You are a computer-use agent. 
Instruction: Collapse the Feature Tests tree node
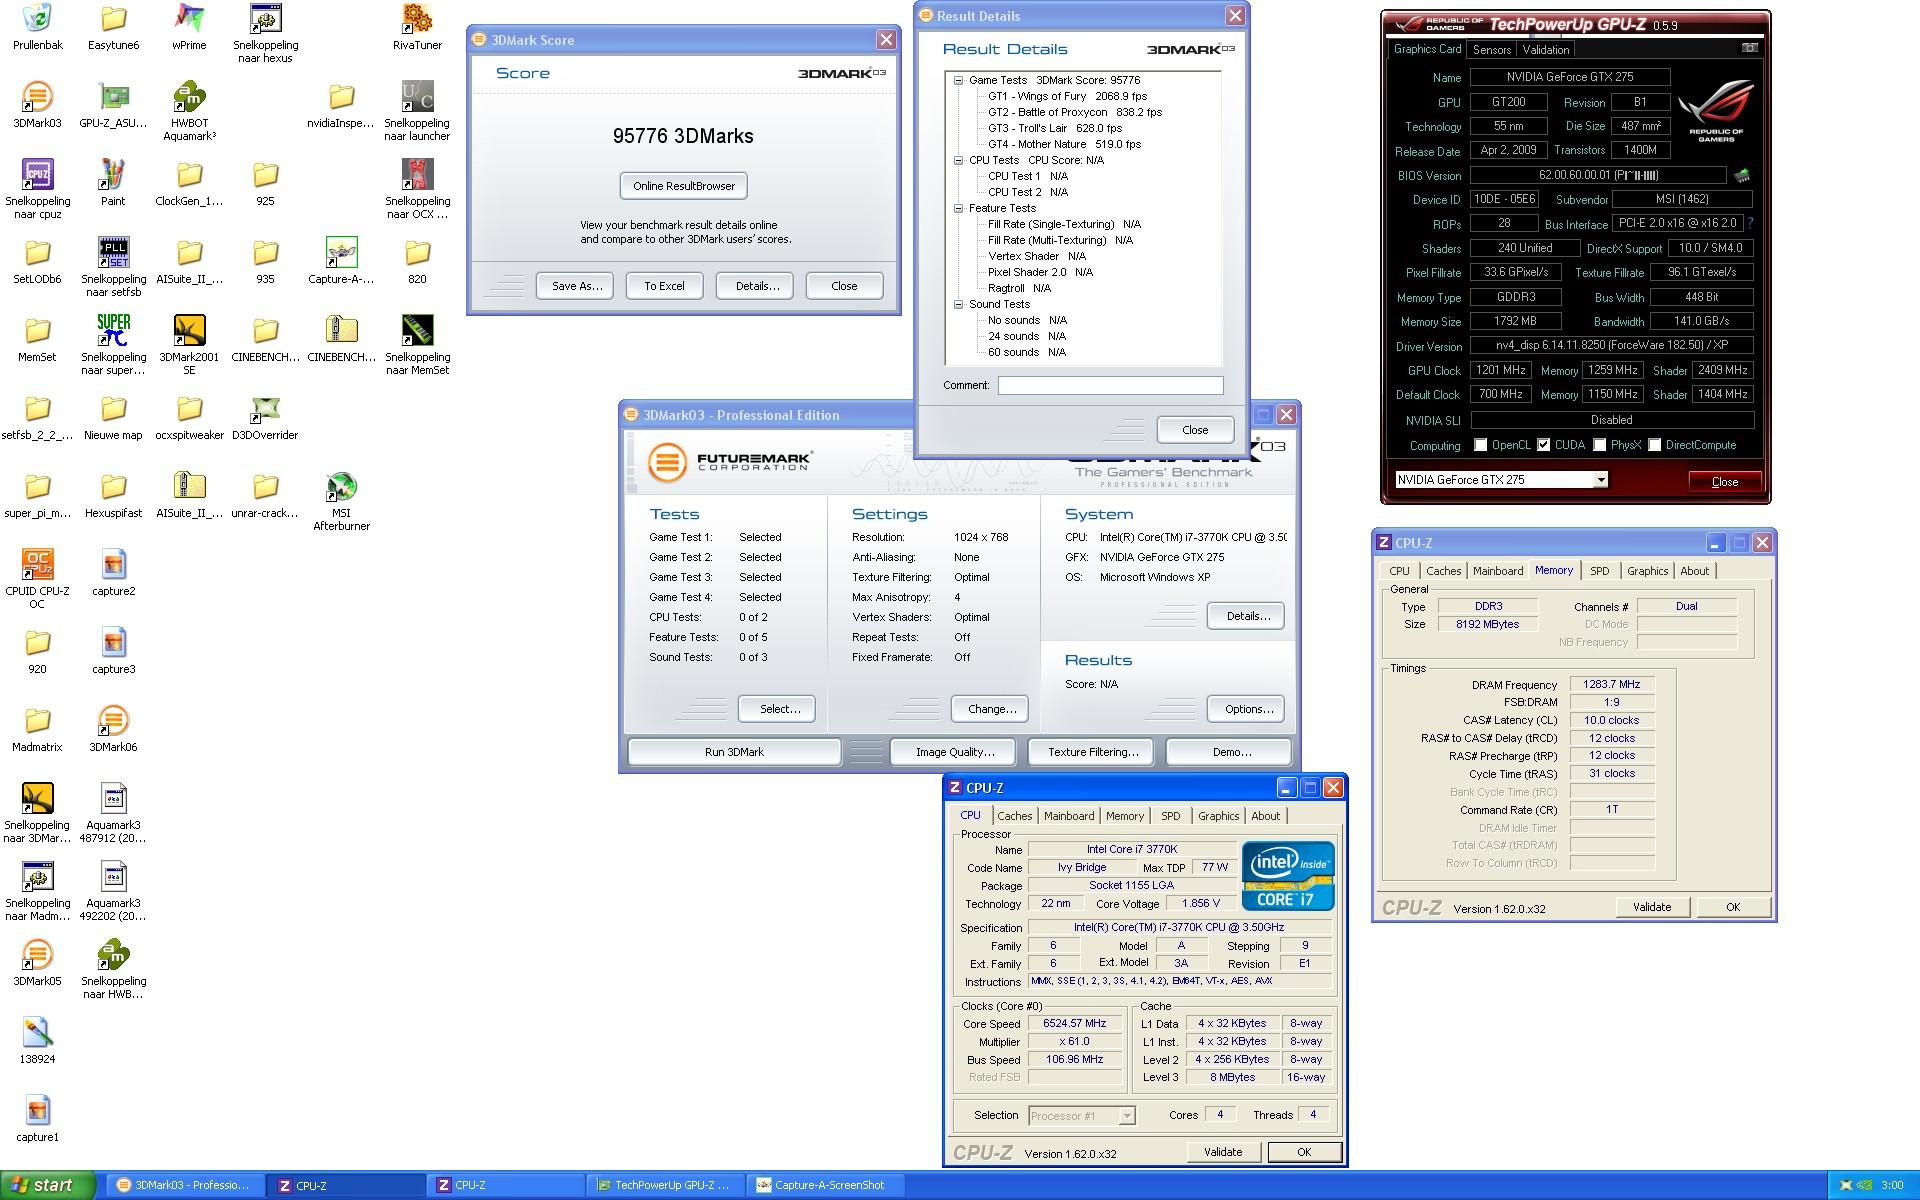pyautogui.click(x=958, y=208)
